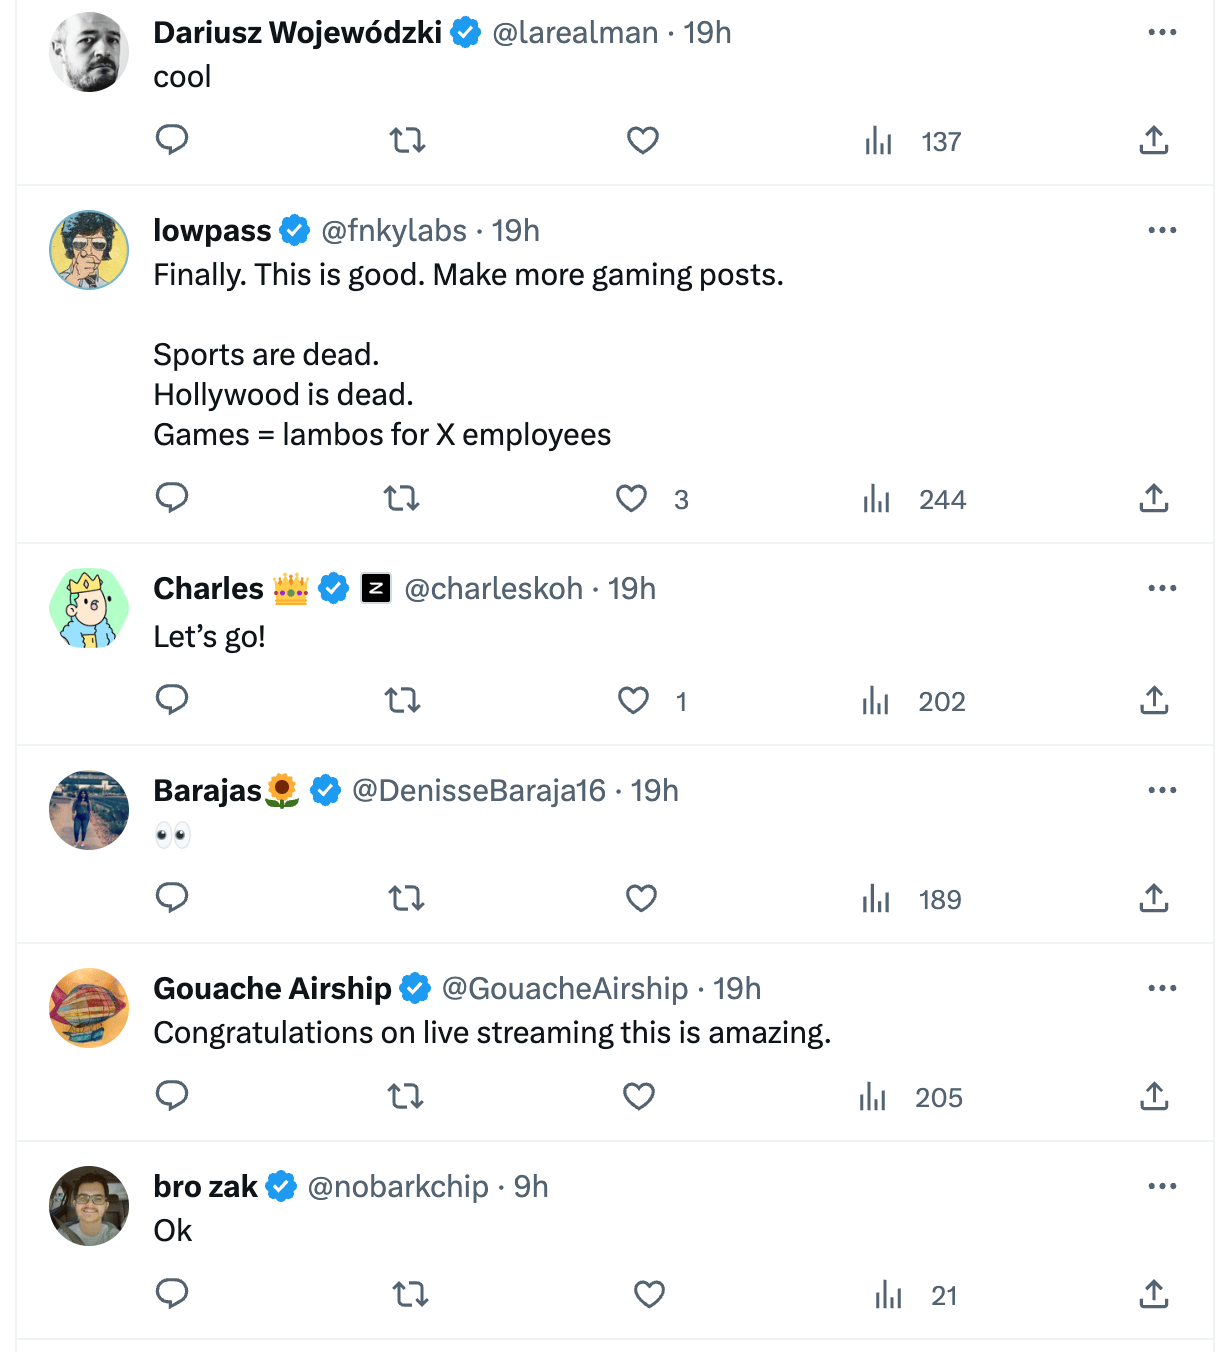Open the 19h timestamp on Barajas's tweet
1228x1352 pixels.
655,791
